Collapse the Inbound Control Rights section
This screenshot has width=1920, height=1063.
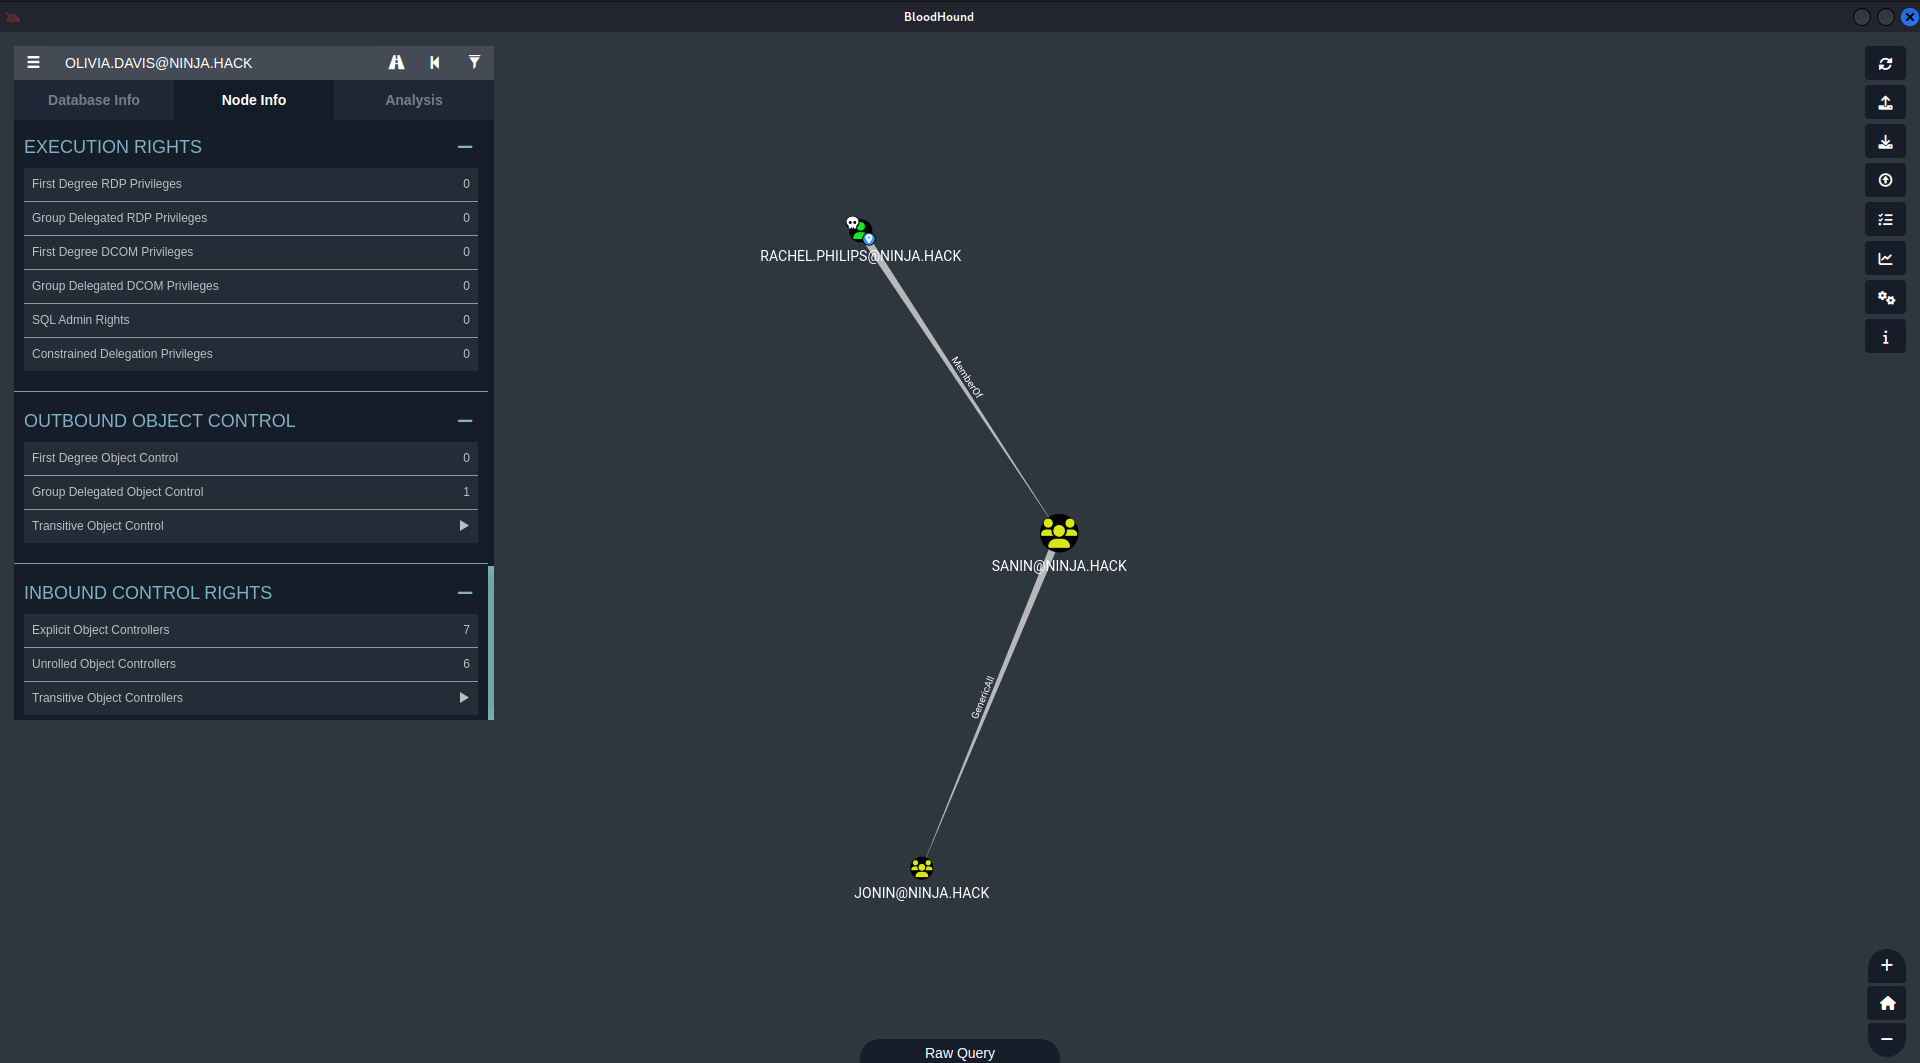pos(464,593)
